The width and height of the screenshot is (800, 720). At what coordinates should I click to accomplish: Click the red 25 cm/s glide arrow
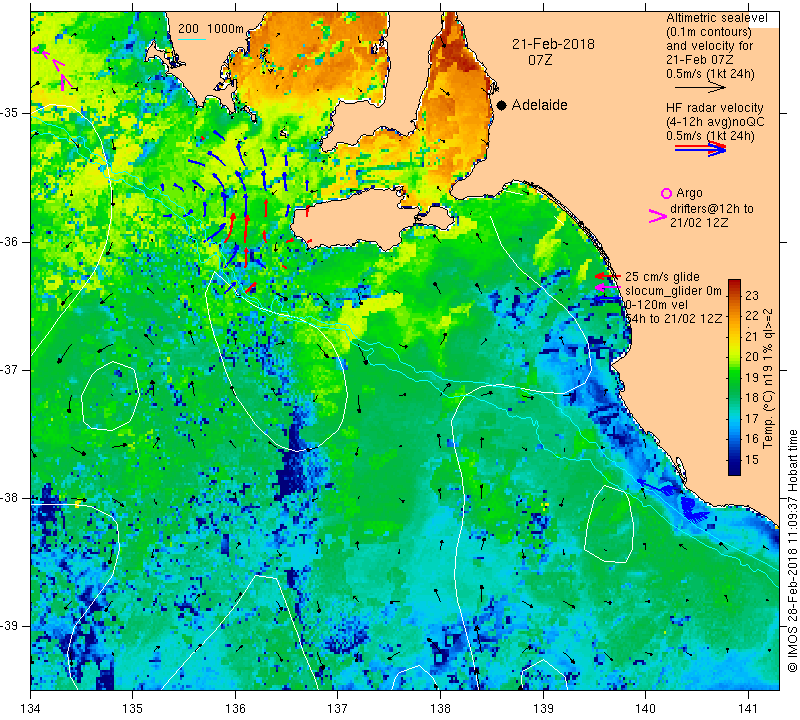pyautogui.click(x=608, y=276)
